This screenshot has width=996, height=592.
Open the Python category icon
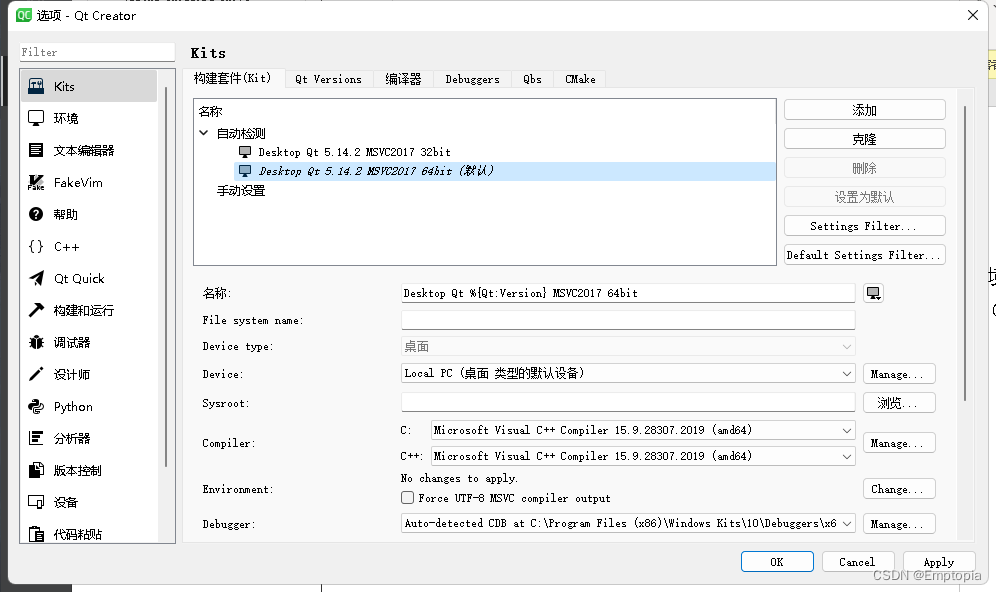pyautogui.click(x=36, y=407)
